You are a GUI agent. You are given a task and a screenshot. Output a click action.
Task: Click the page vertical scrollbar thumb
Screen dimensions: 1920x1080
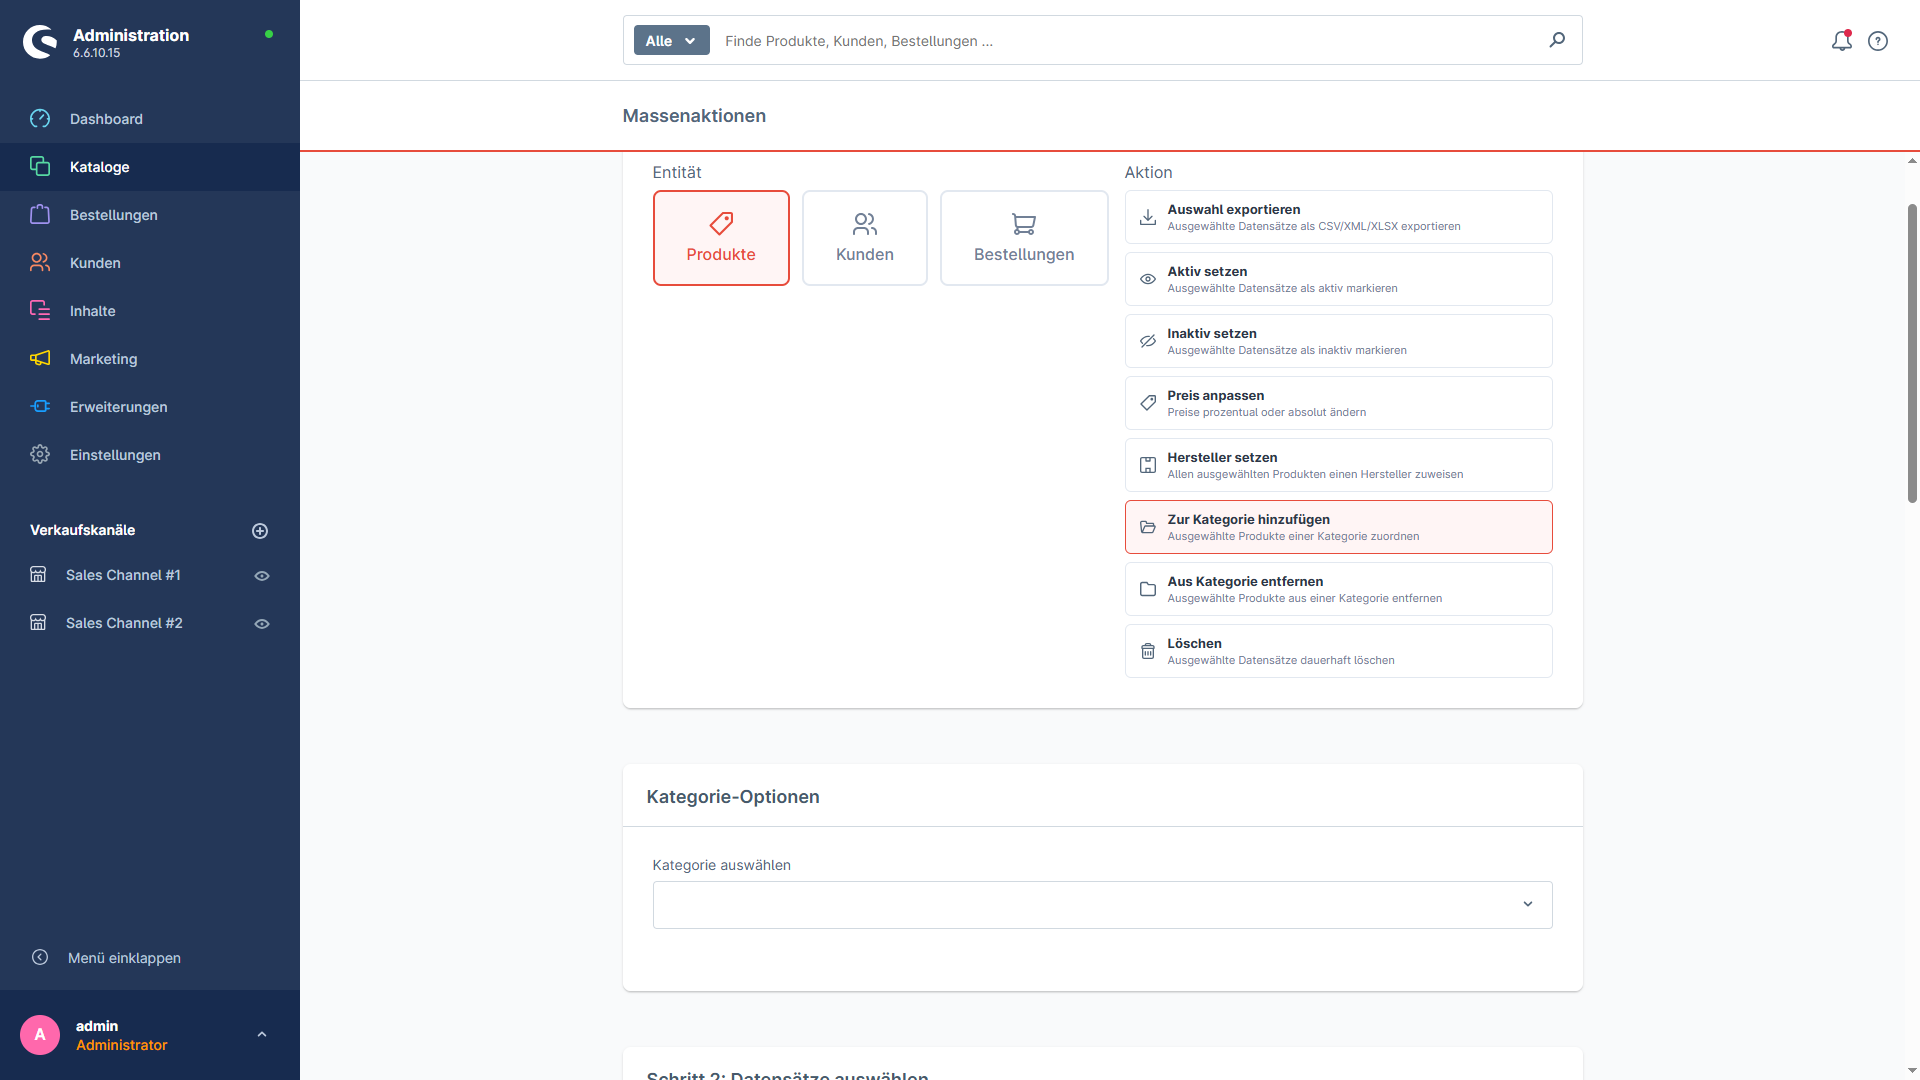(x=1912, y=352)
